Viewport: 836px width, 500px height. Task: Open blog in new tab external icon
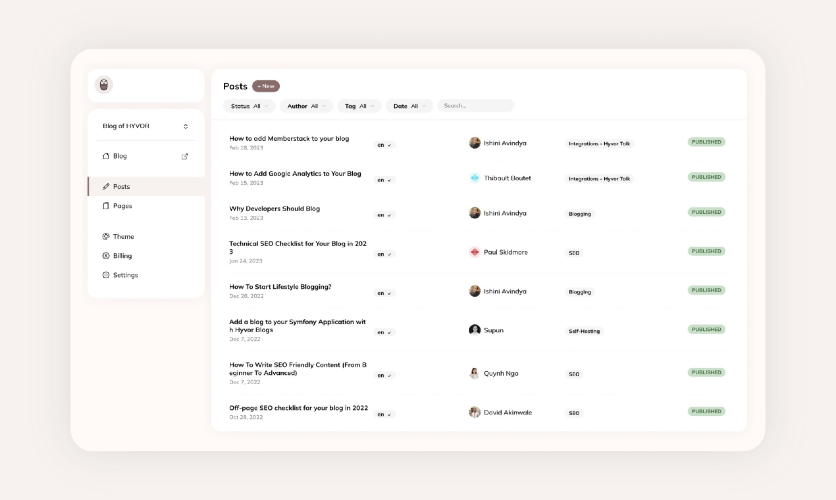tap(185, 157)
